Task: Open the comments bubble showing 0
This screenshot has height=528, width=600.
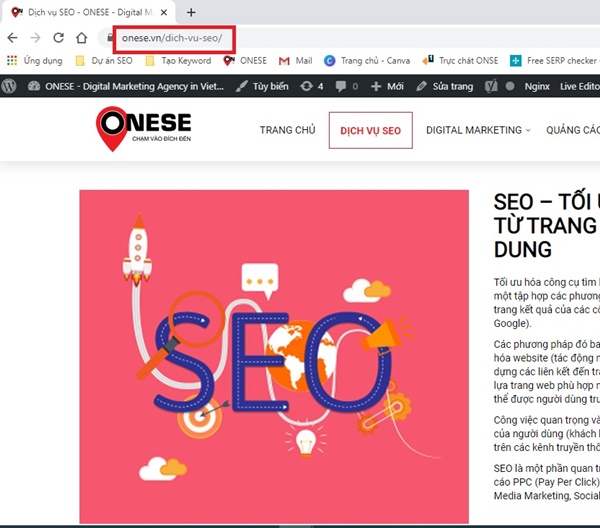Action: pyautogui.click(x=347, y=86)
